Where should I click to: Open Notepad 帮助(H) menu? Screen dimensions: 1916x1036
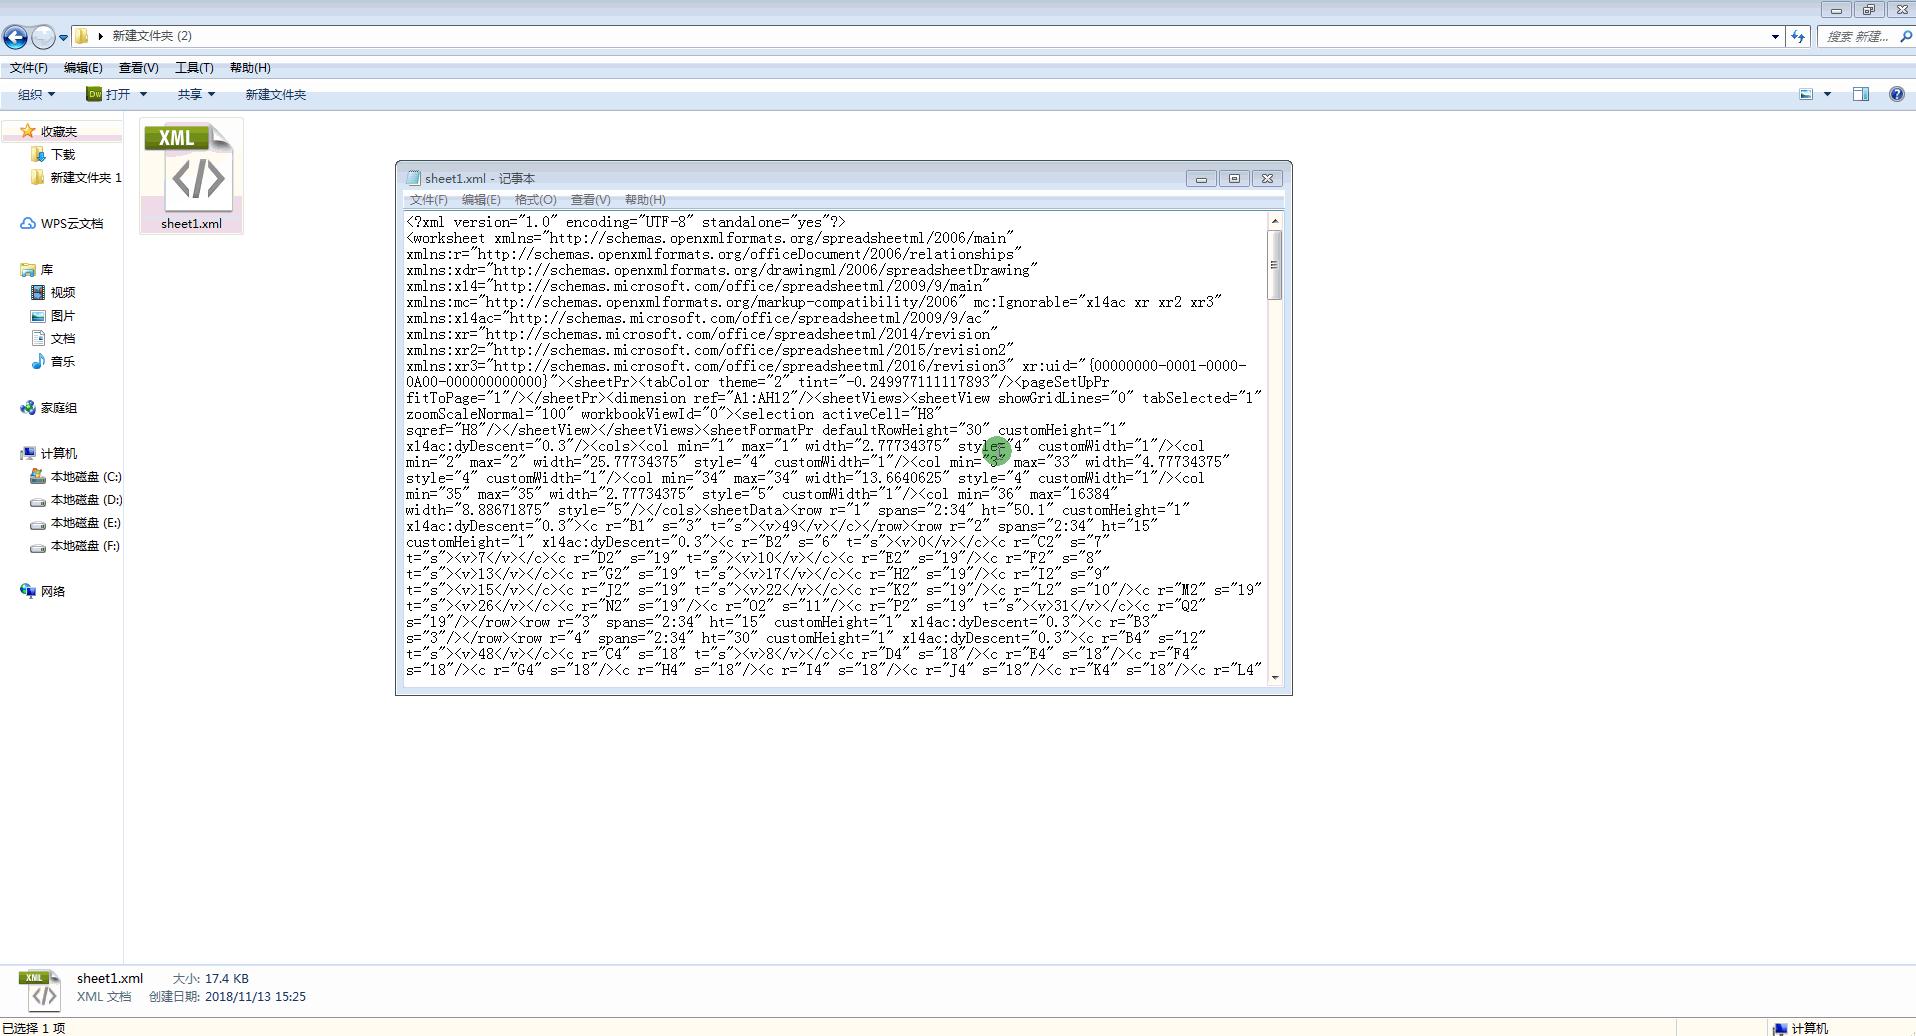point(645,200)
